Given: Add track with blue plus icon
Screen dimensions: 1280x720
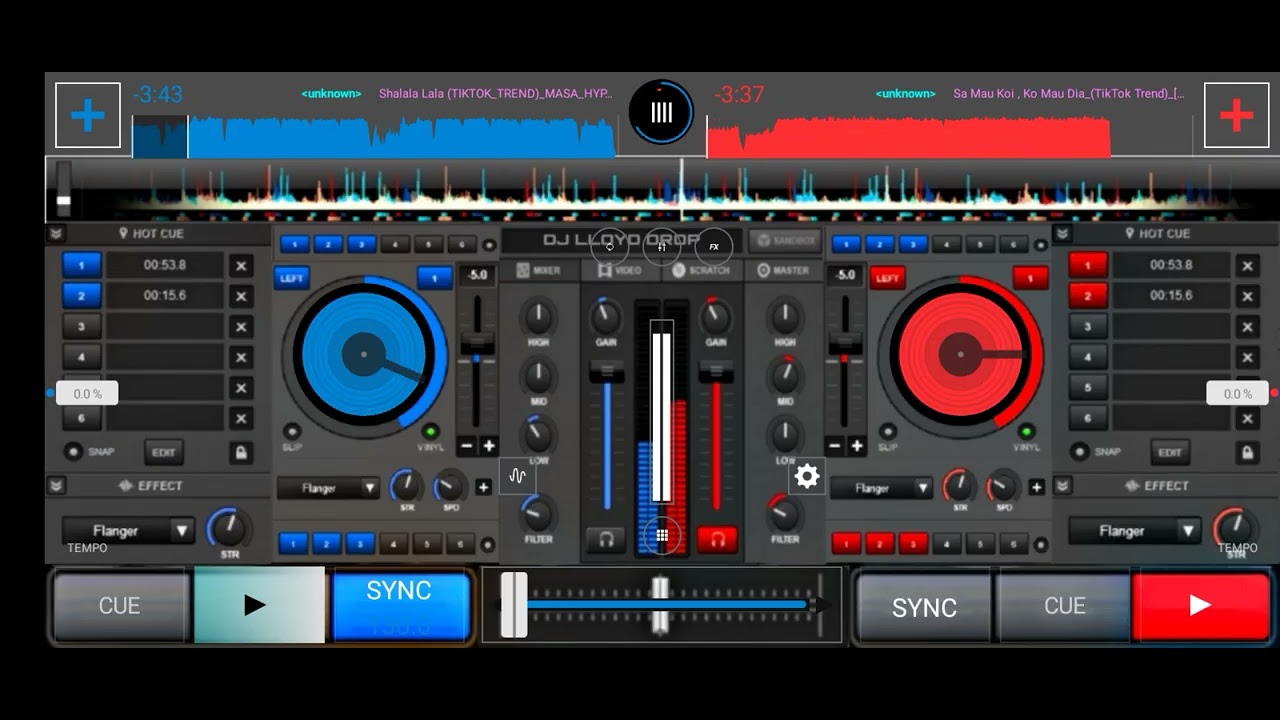Looking at the screenshot, I should [x=88, y=116].
